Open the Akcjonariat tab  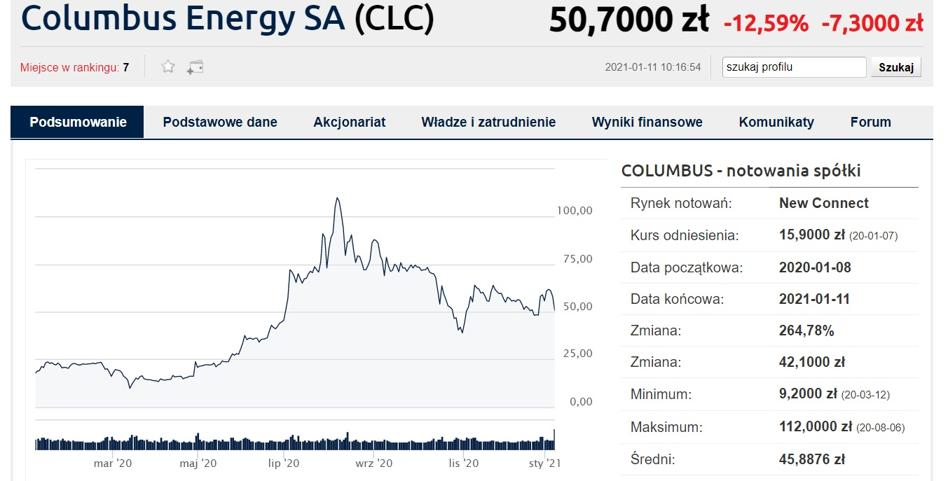tap(349, 122)
